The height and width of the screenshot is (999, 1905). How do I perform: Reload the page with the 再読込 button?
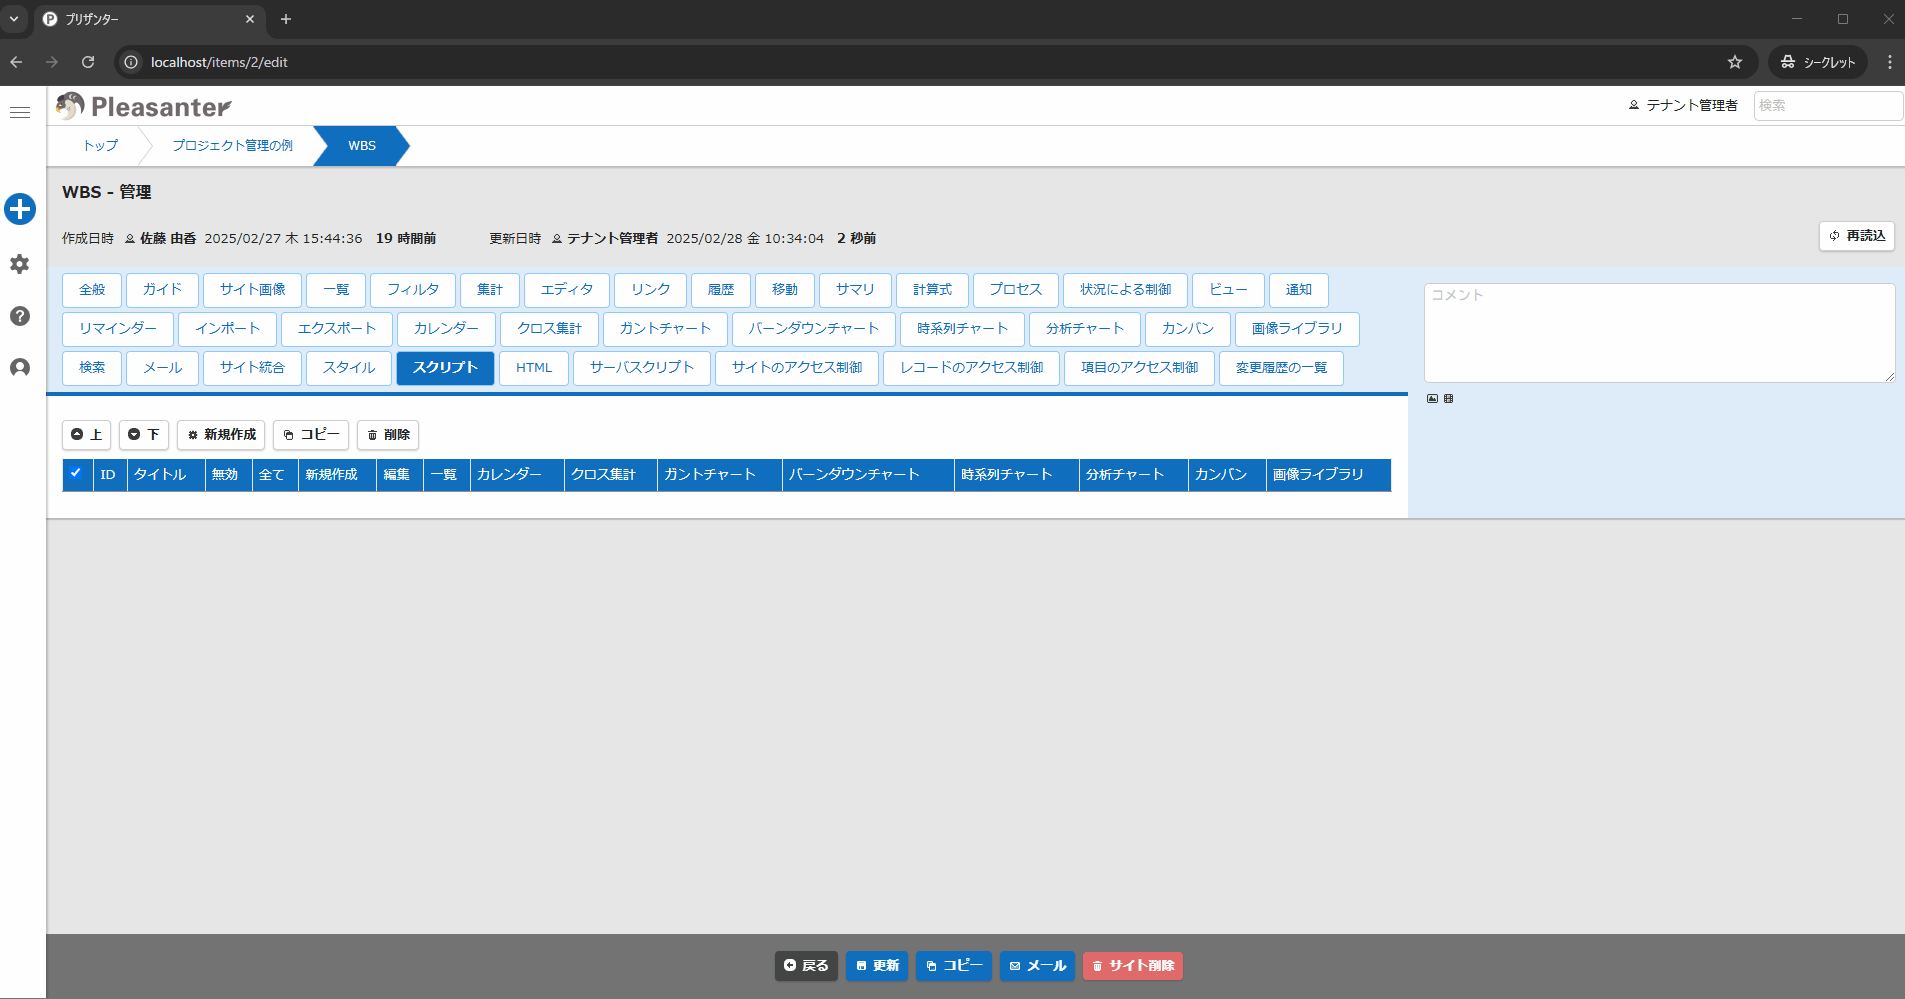1856,236
